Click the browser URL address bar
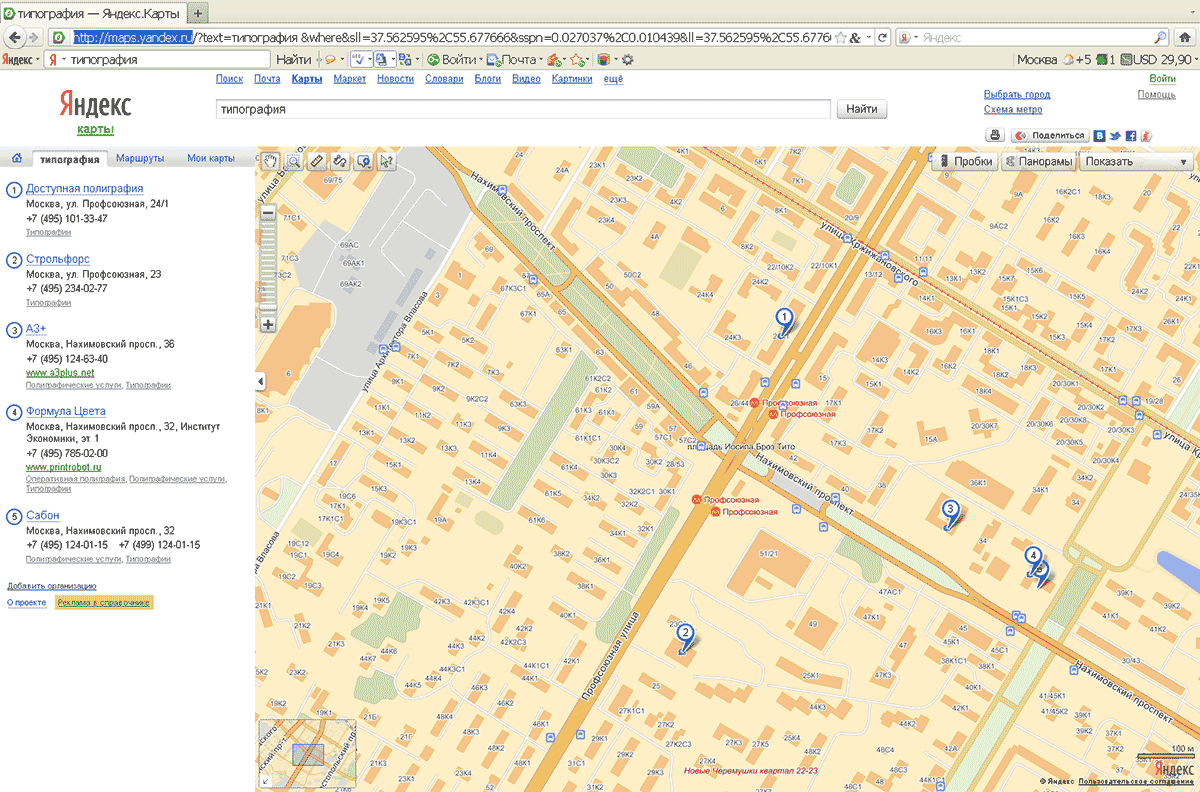 pyautogui.click(x=450, y=37)
